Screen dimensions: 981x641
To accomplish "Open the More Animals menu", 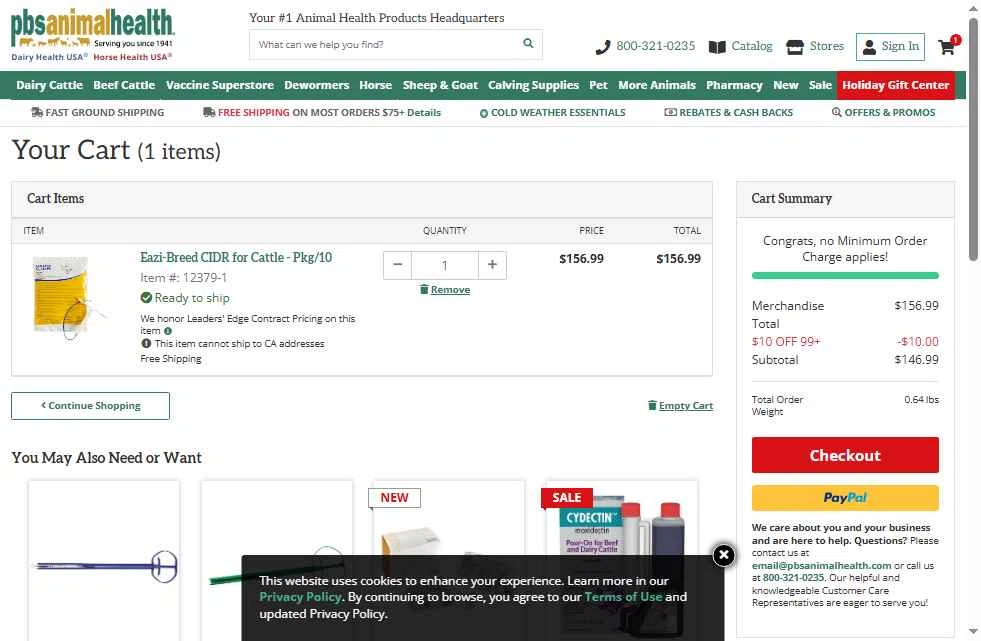I will pyautogui.click(x=657, y=85).
